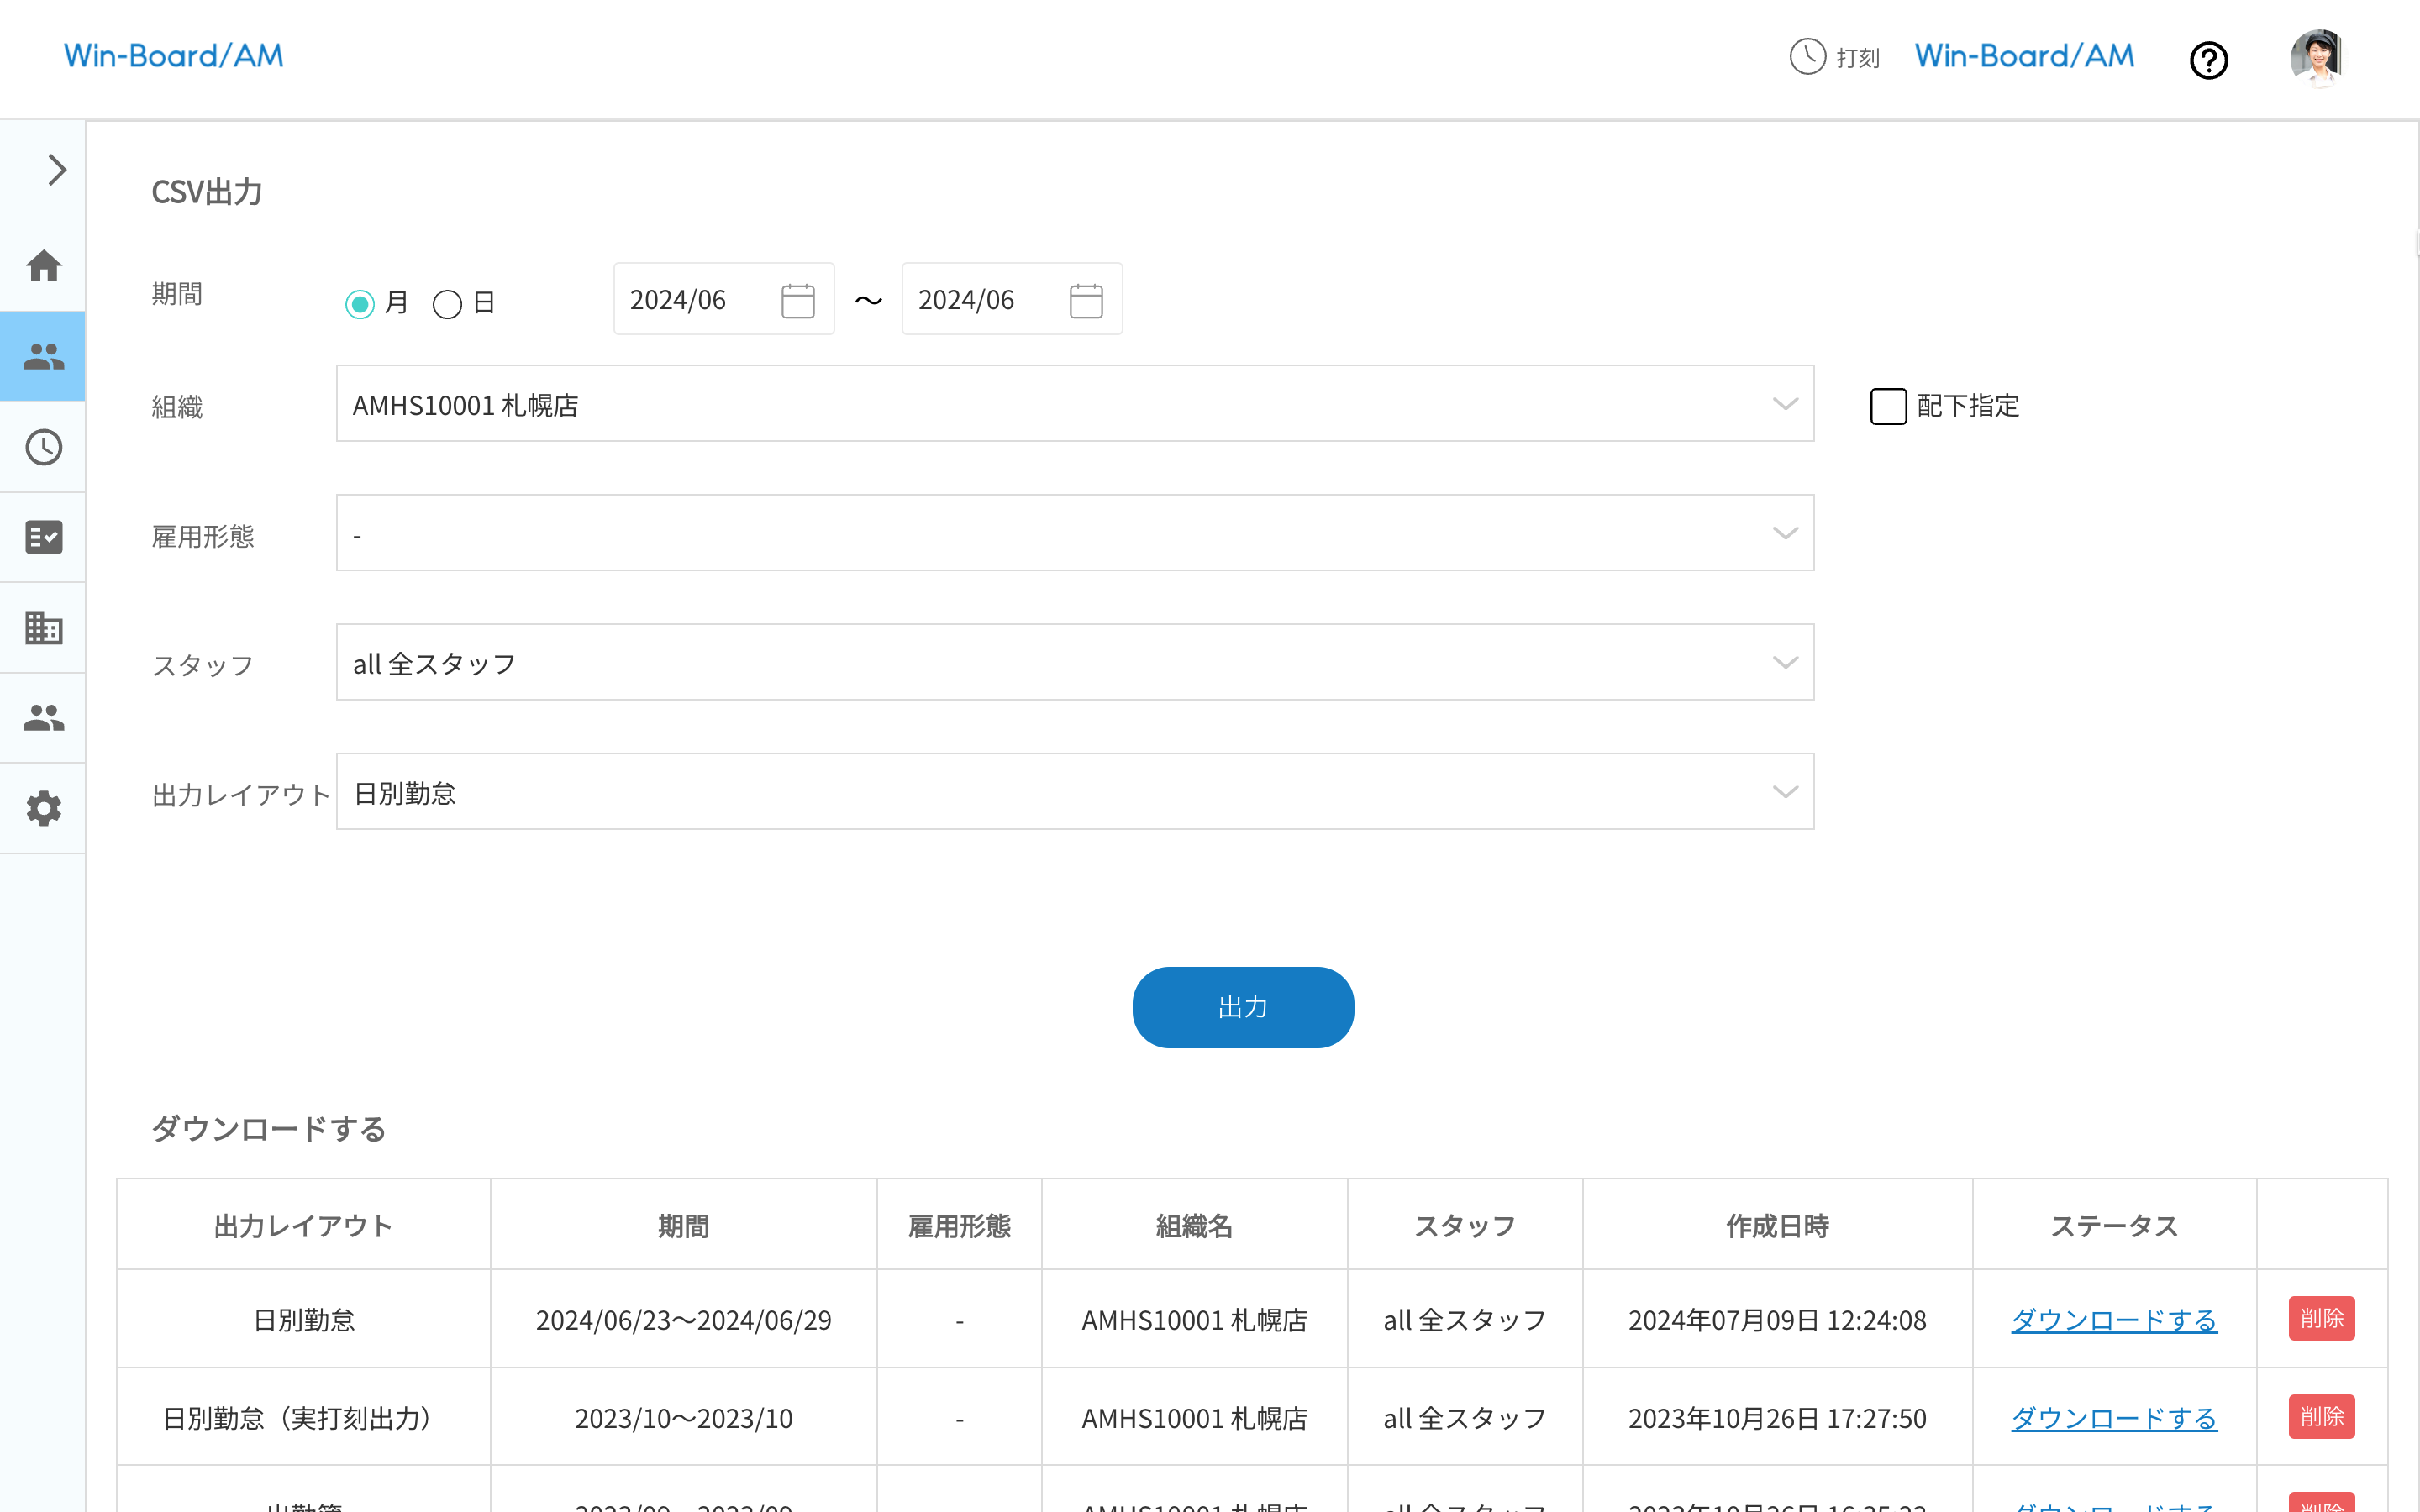This screenshot has width=2420, height=1512.
Task: Open the 雇用形態 dropdown
Action: (x=1074, y=533)
